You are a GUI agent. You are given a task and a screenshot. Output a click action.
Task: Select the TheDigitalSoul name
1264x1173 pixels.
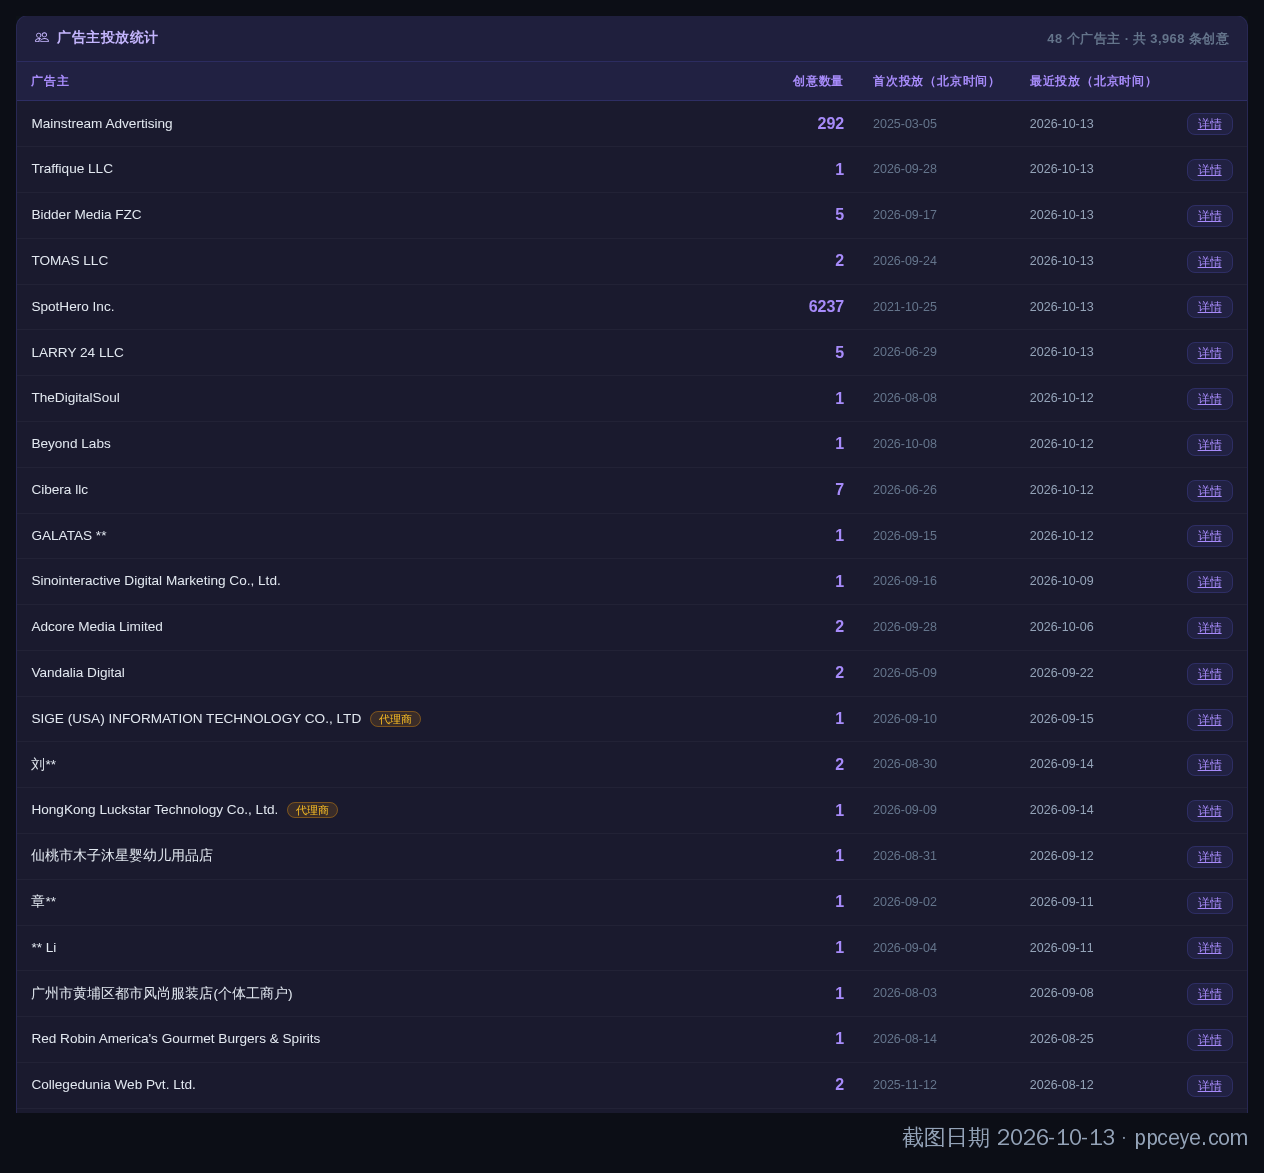[x=75, y=398]
